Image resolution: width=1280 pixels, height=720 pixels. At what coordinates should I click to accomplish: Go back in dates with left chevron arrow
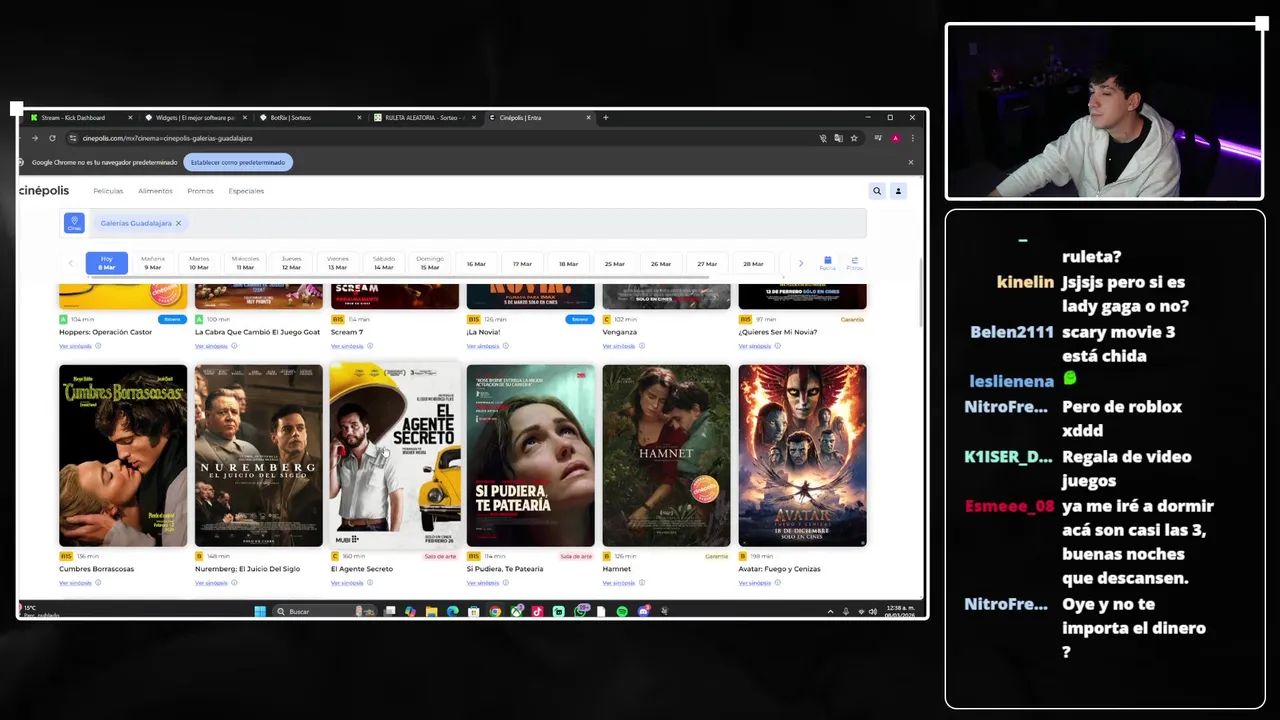point(70,263)
